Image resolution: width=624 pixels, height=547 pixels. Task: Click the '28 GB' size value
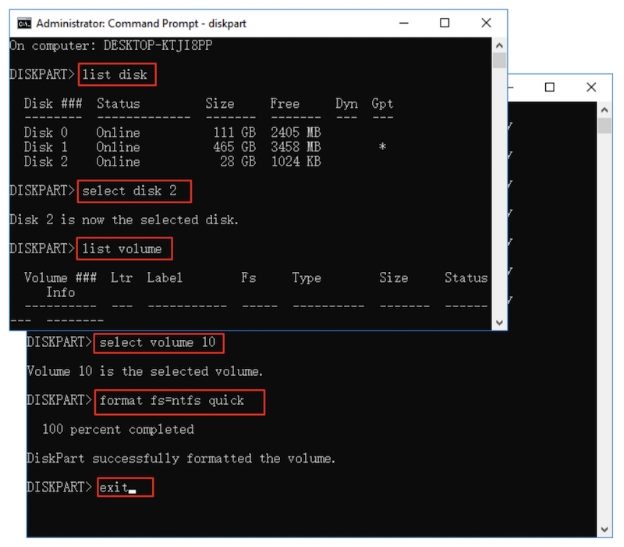tap(238, 161)
